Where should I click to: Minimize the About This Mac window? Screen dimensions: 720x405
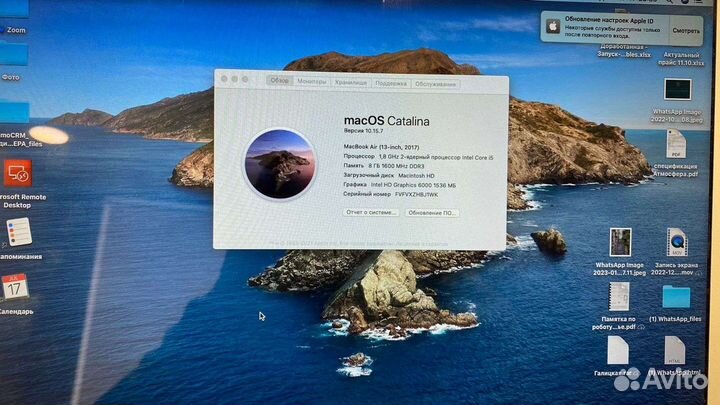click(x=235, y=79)
